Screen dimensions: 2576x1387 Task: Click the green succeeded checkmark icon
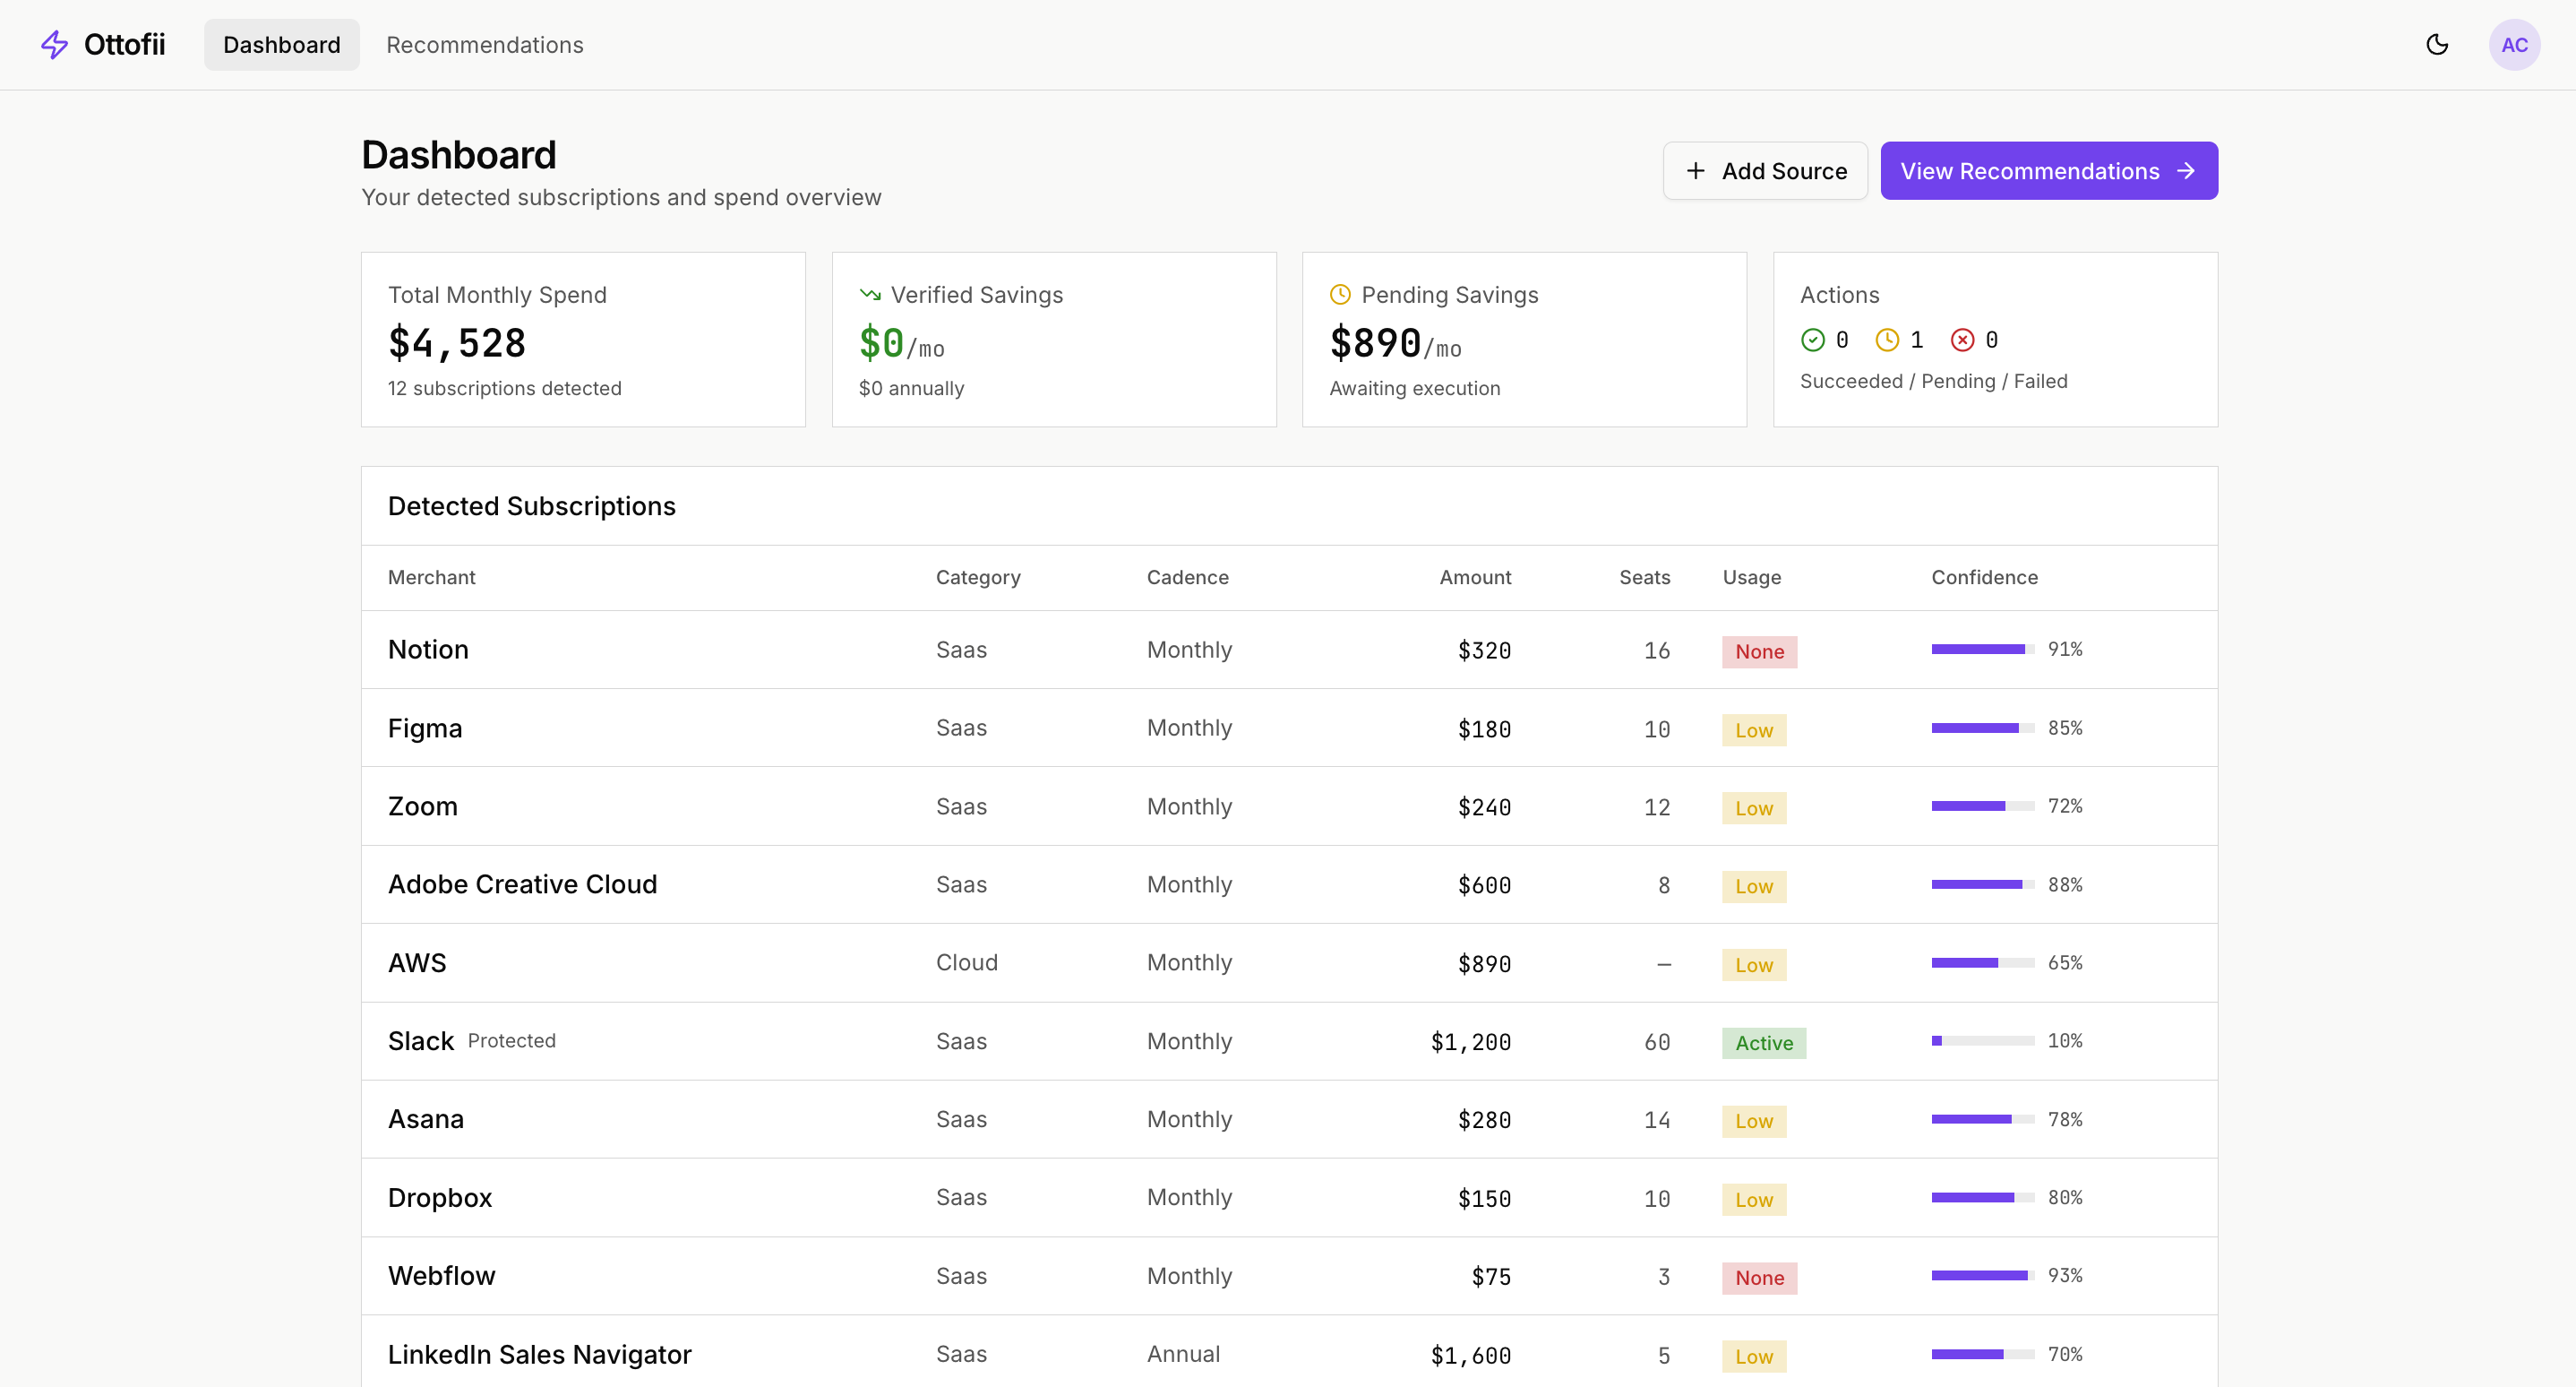tap(1812, 340)
